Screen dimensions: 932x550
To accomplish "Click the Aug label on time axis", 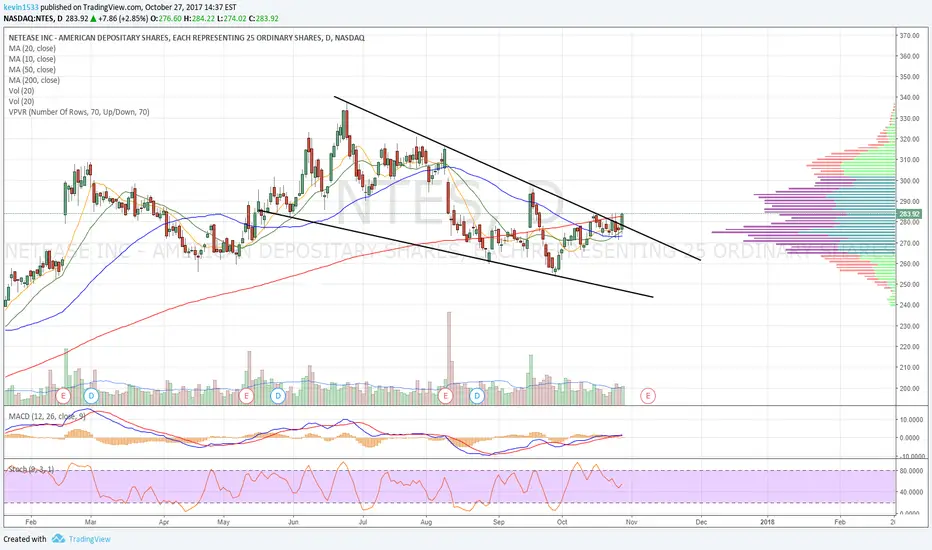I will coord(426,522).
